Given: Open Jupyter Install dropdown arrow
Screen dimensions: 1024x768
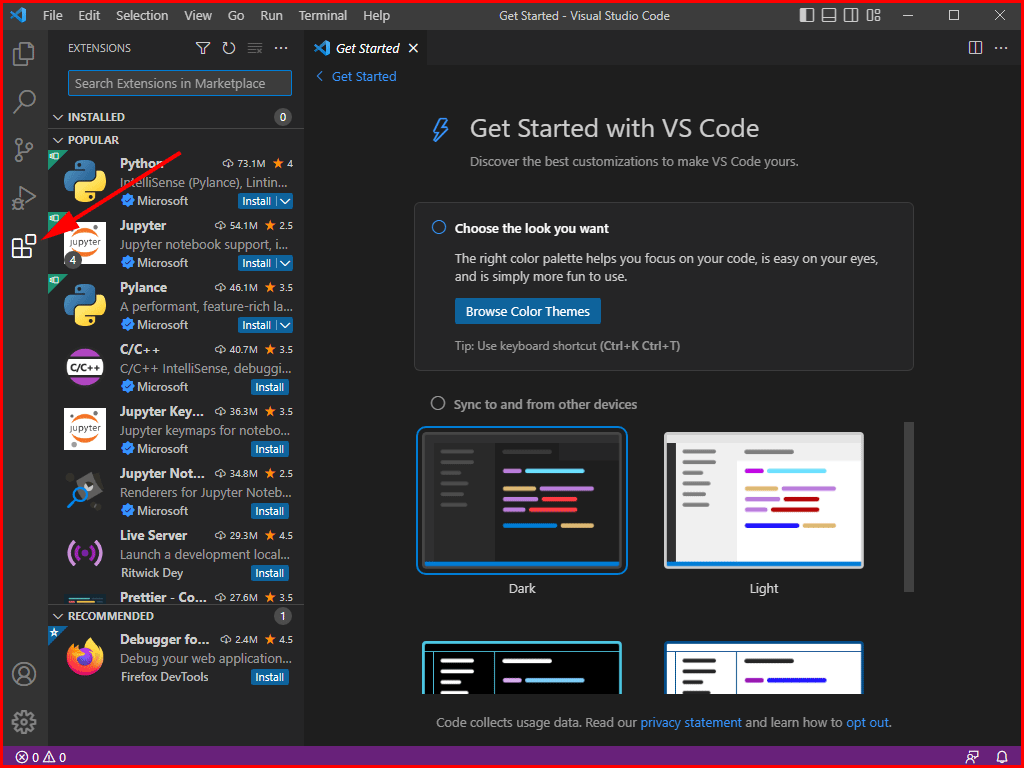Looking at the screenshot, I should click(285, 263).
